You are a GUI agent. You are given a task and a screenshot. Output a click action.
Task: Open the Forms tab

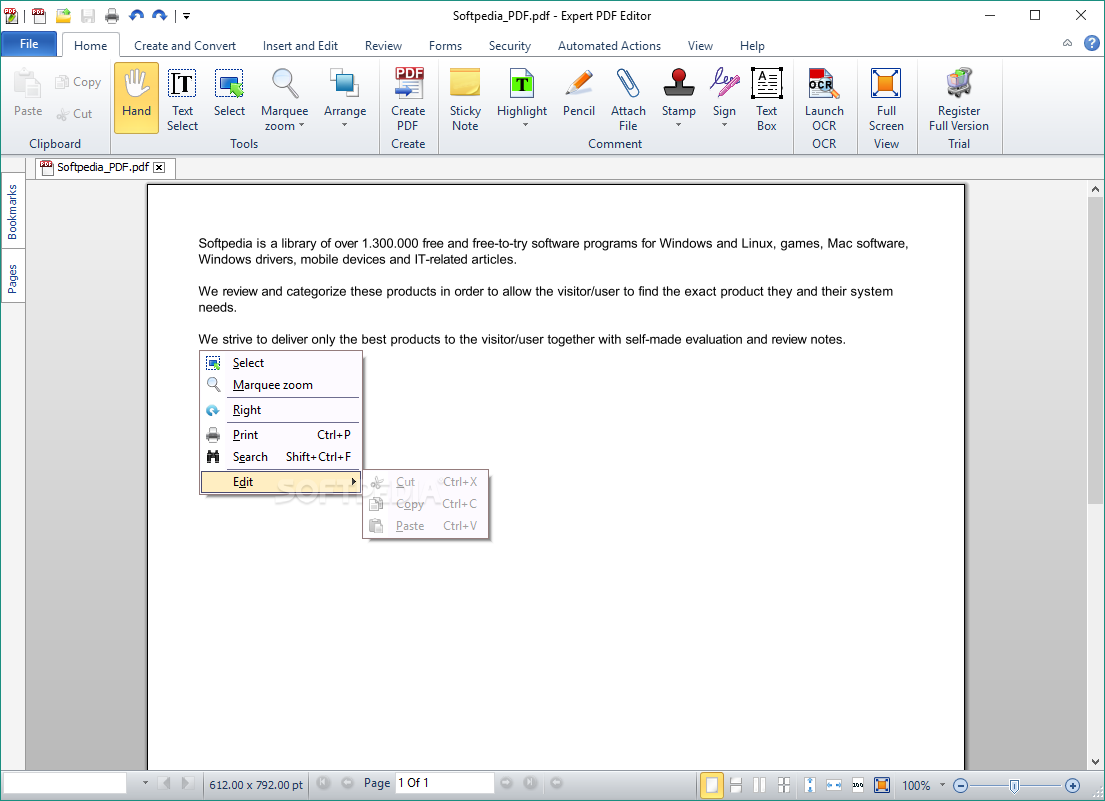[x=445, y=46]
